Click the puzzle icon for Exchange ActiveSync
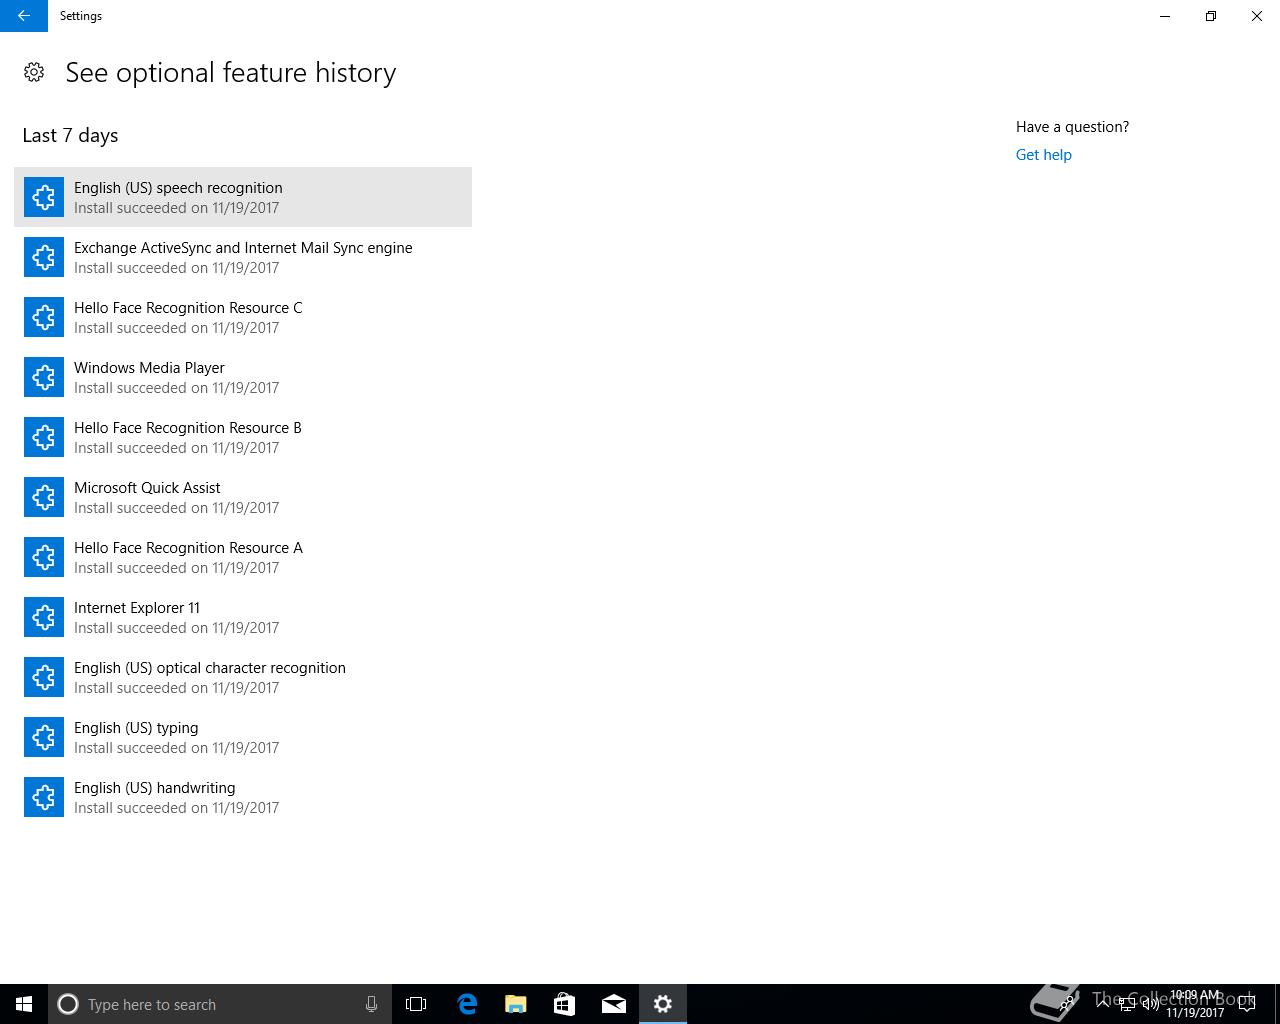 coord(44,257)
